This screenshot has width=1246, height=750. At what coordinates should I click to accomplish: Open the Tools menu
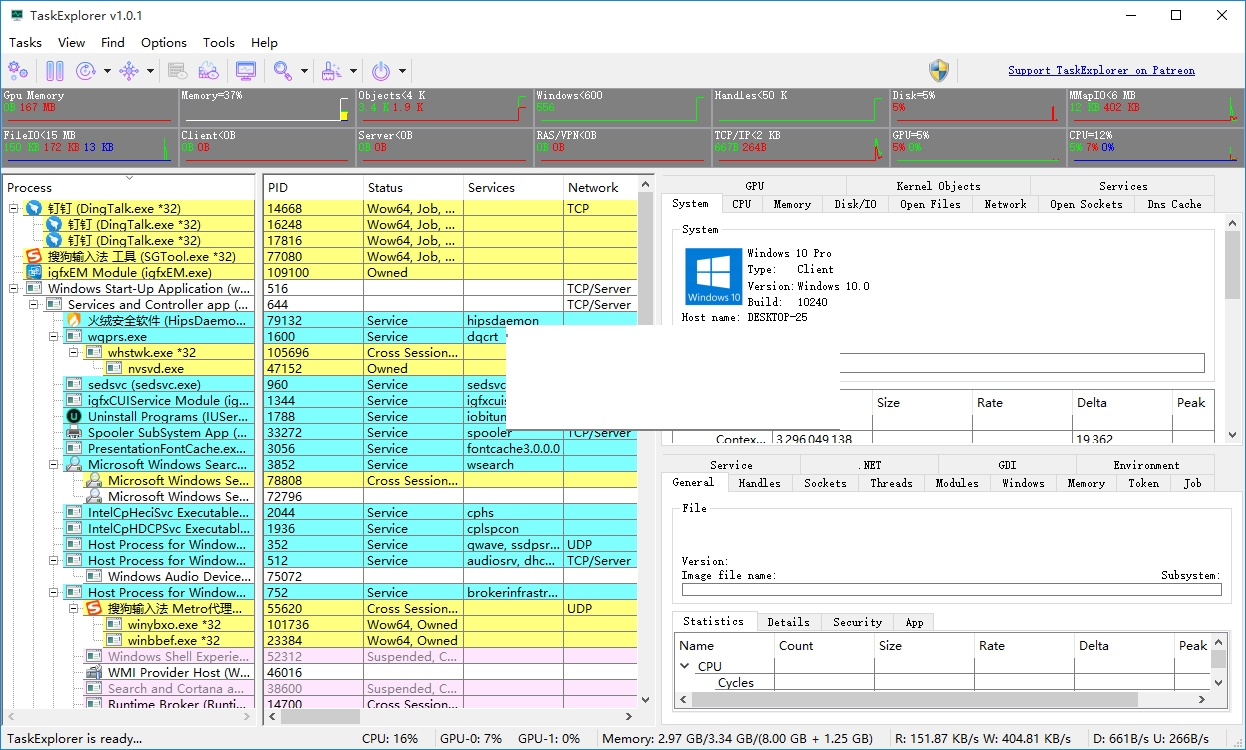click(218, 42)
